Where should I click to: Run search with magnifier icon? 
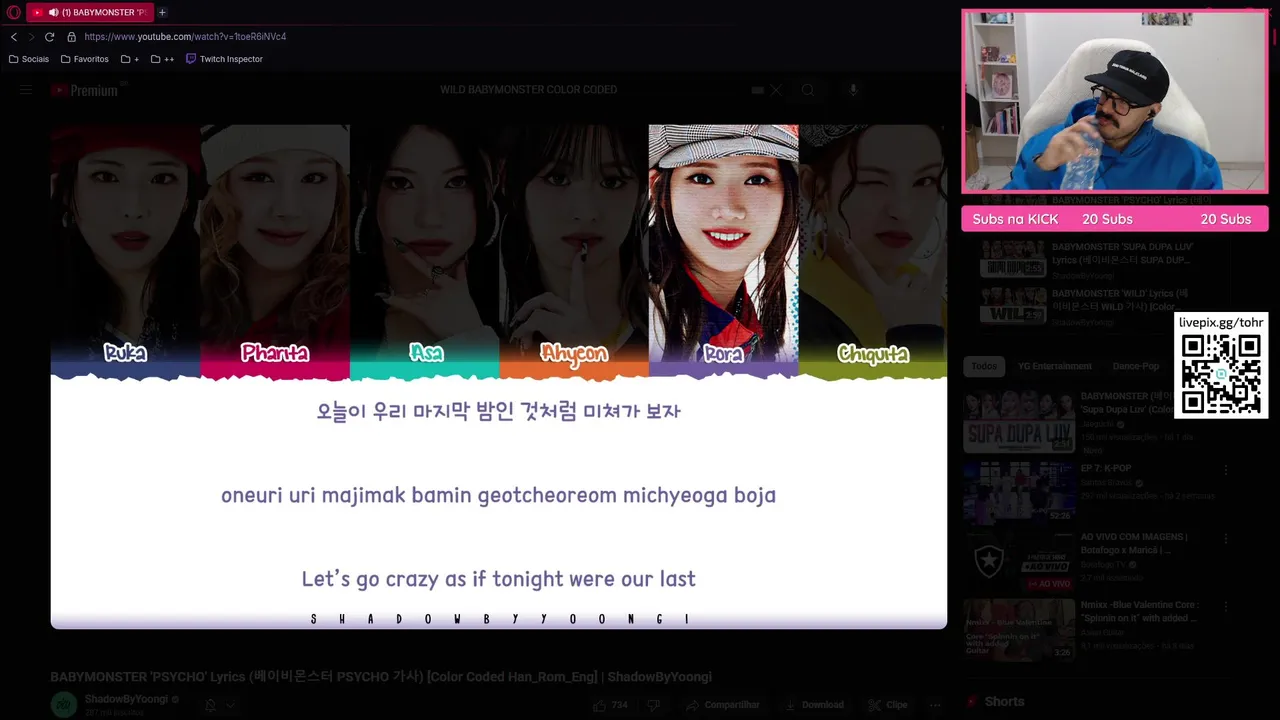(808, 90)
